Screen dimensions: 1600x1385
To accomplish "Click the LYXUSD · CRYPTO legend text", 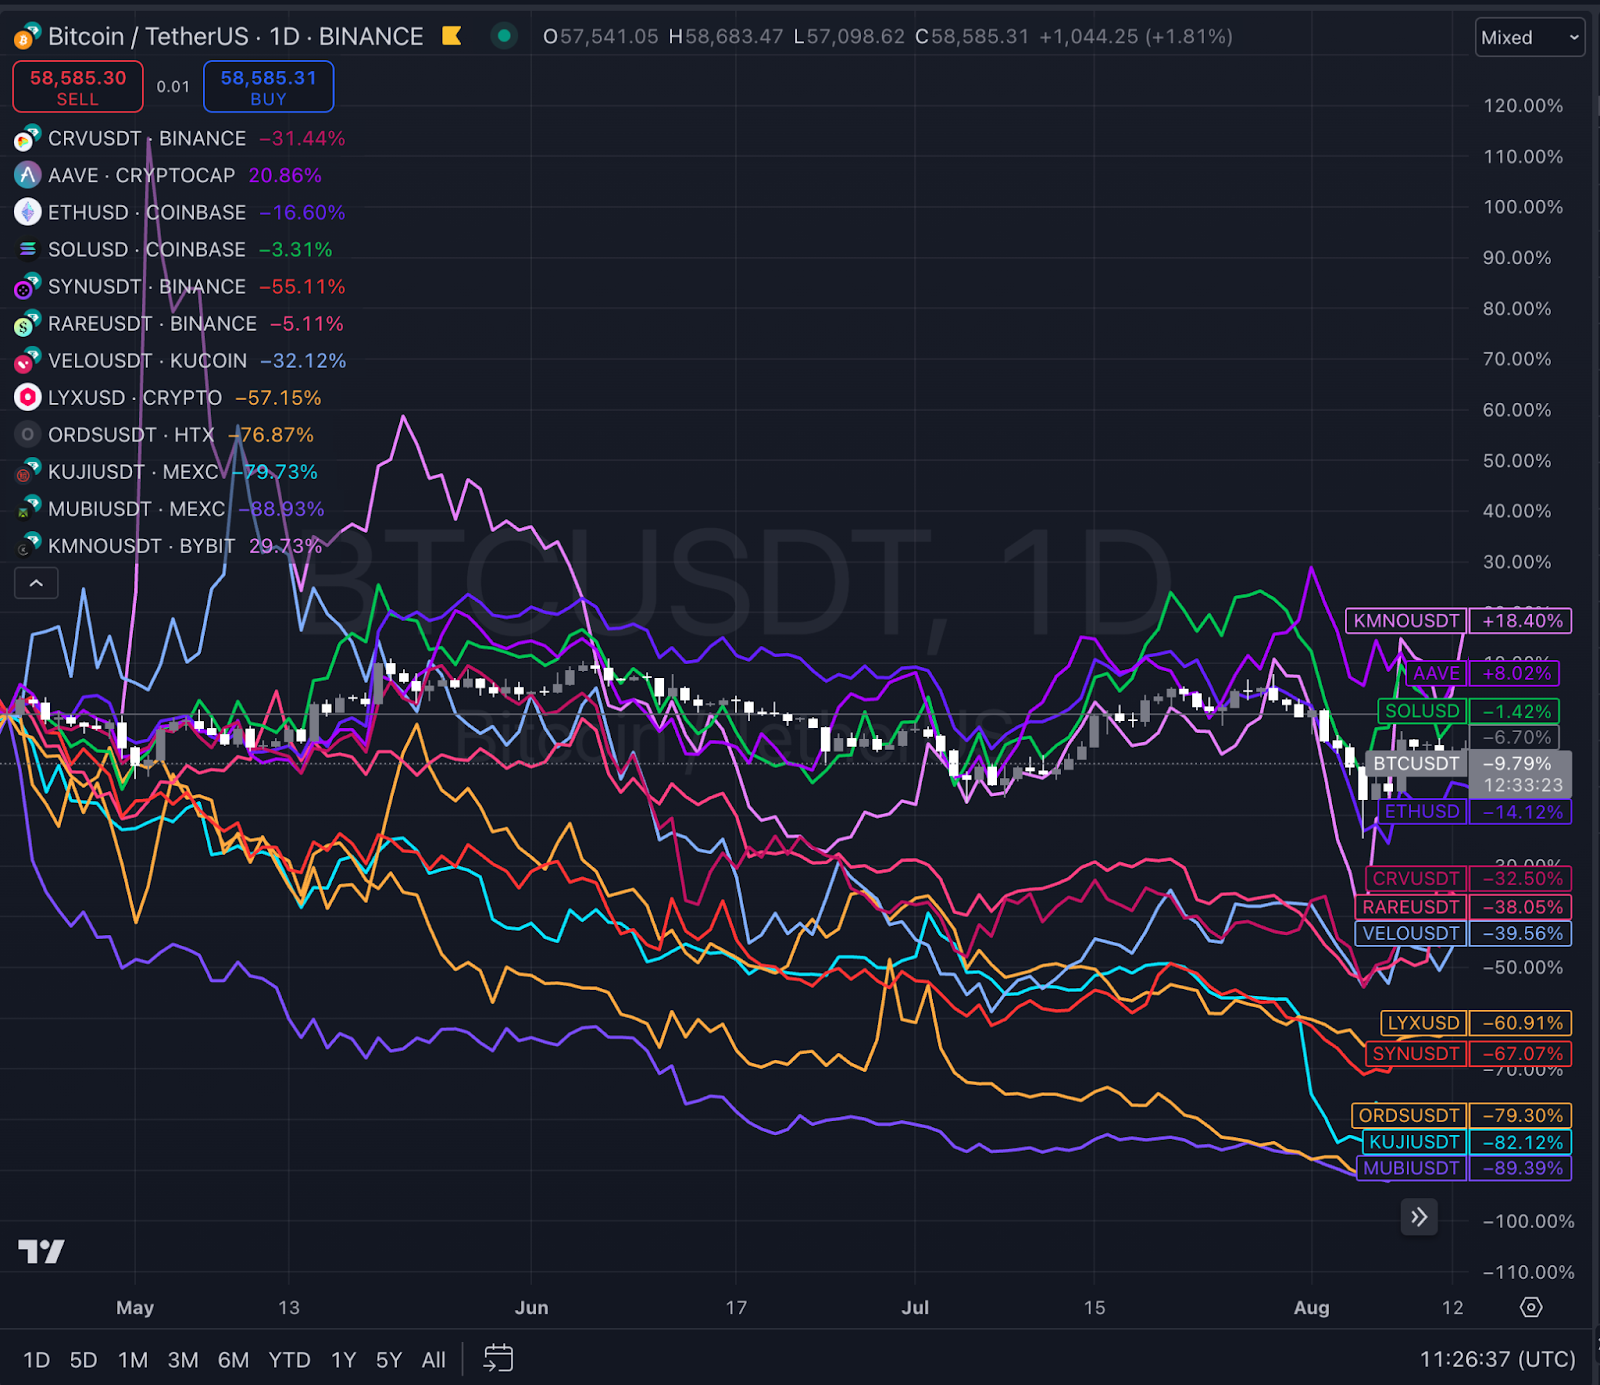I will (x=135, y=398).
